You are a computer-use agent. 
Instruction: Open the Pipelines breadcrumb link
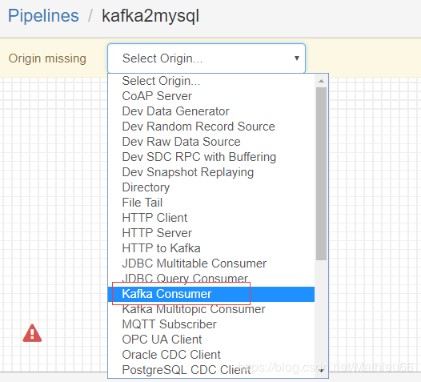(43, 16)
